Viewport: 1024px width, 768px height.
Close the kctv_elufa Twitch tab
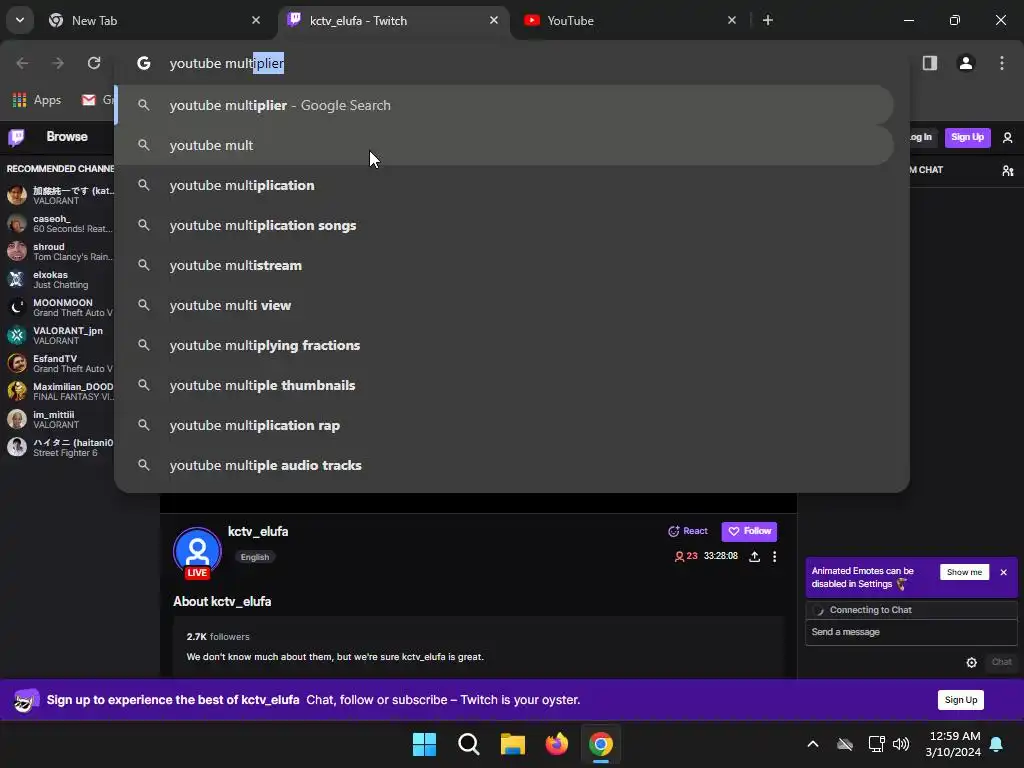(494, 20)
